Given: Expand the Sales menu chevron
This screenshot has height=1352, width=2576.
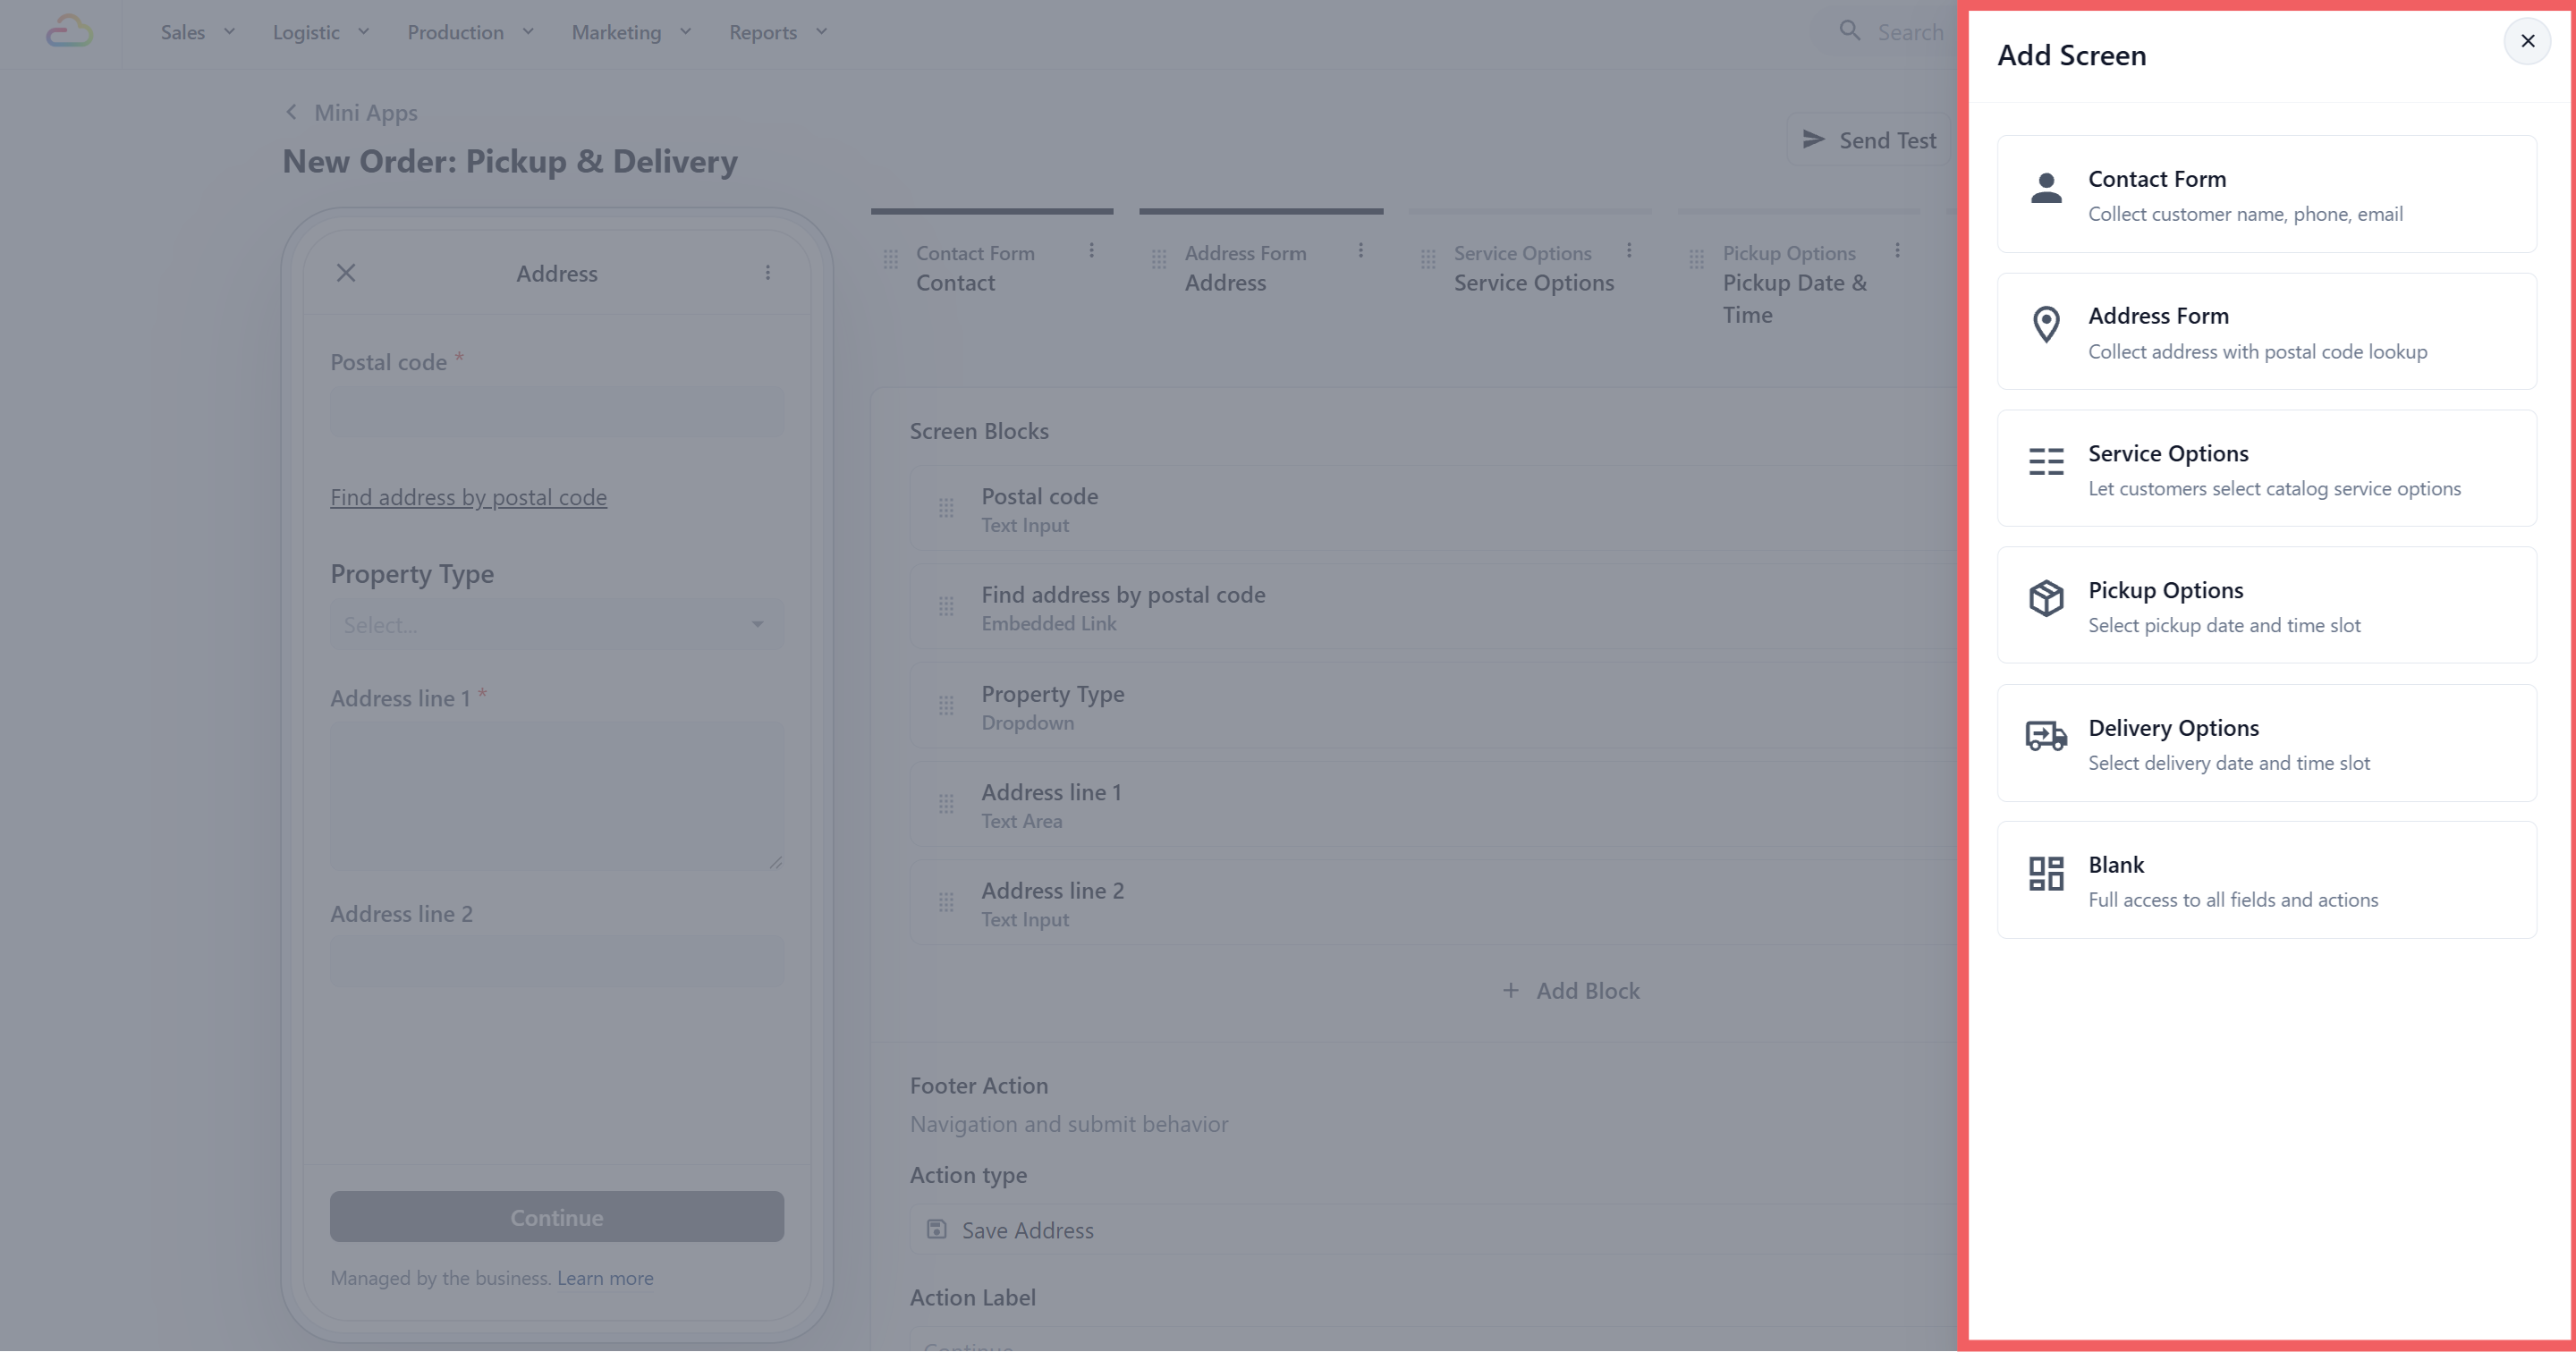Looking at the screenshot, I should 229,32.
